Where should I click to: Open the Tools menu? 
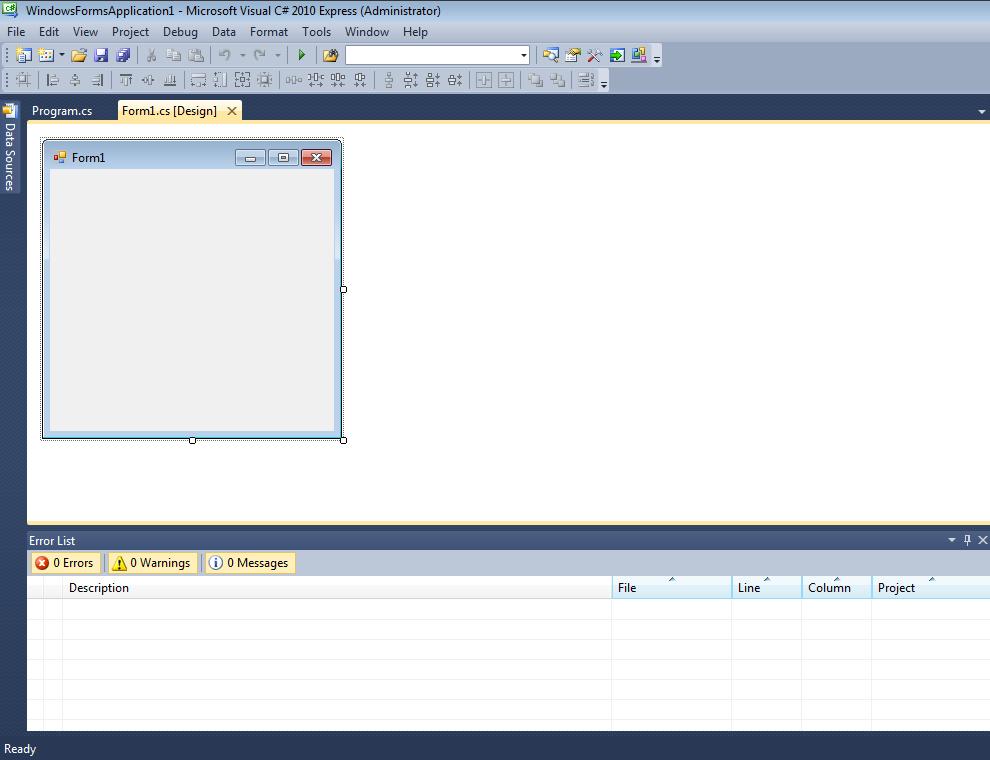(x=316, y=32)
